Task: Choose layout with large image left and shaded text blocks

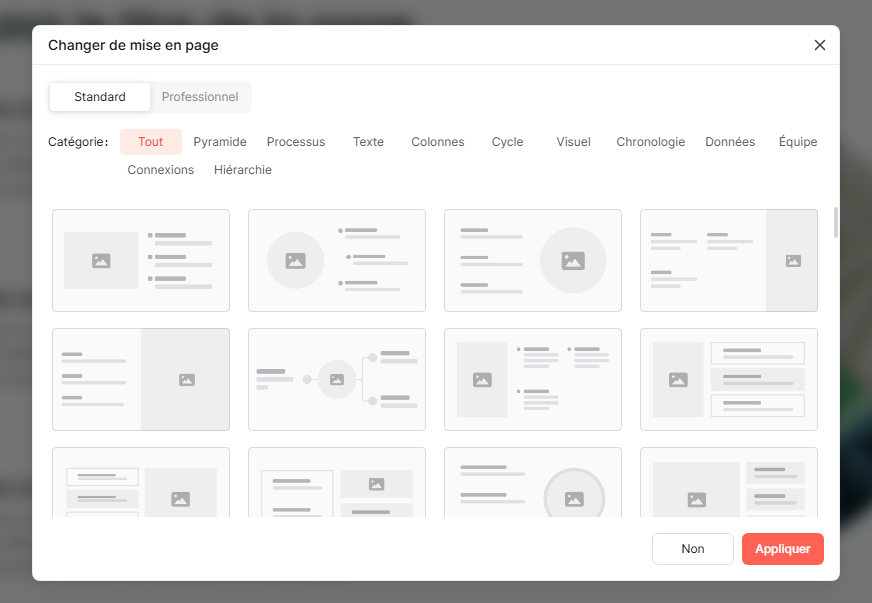Action: click(729, 482)
